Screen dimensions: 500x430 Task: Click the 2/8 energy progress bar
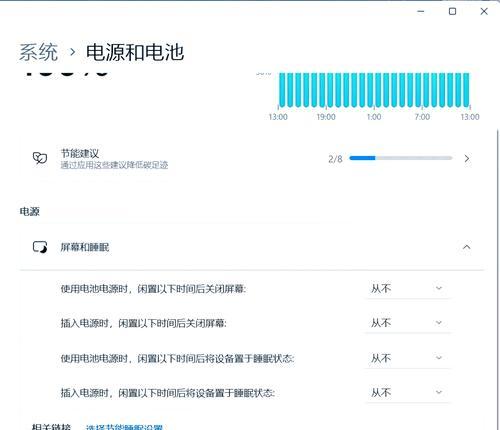401,158
